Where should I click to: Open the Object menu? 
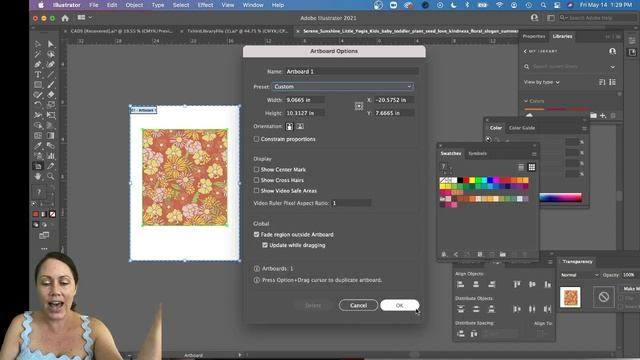134,5
